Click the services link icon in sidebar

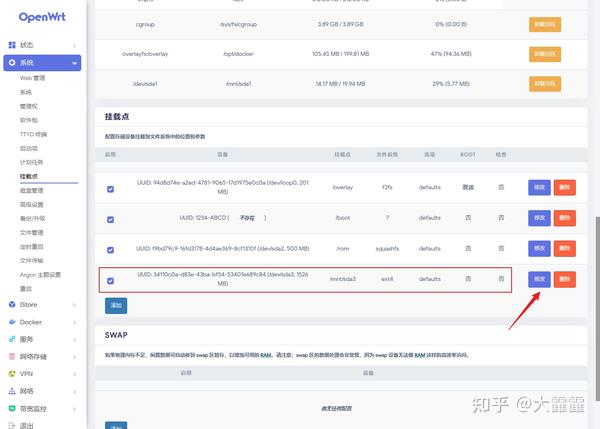[x=12, y=339]
